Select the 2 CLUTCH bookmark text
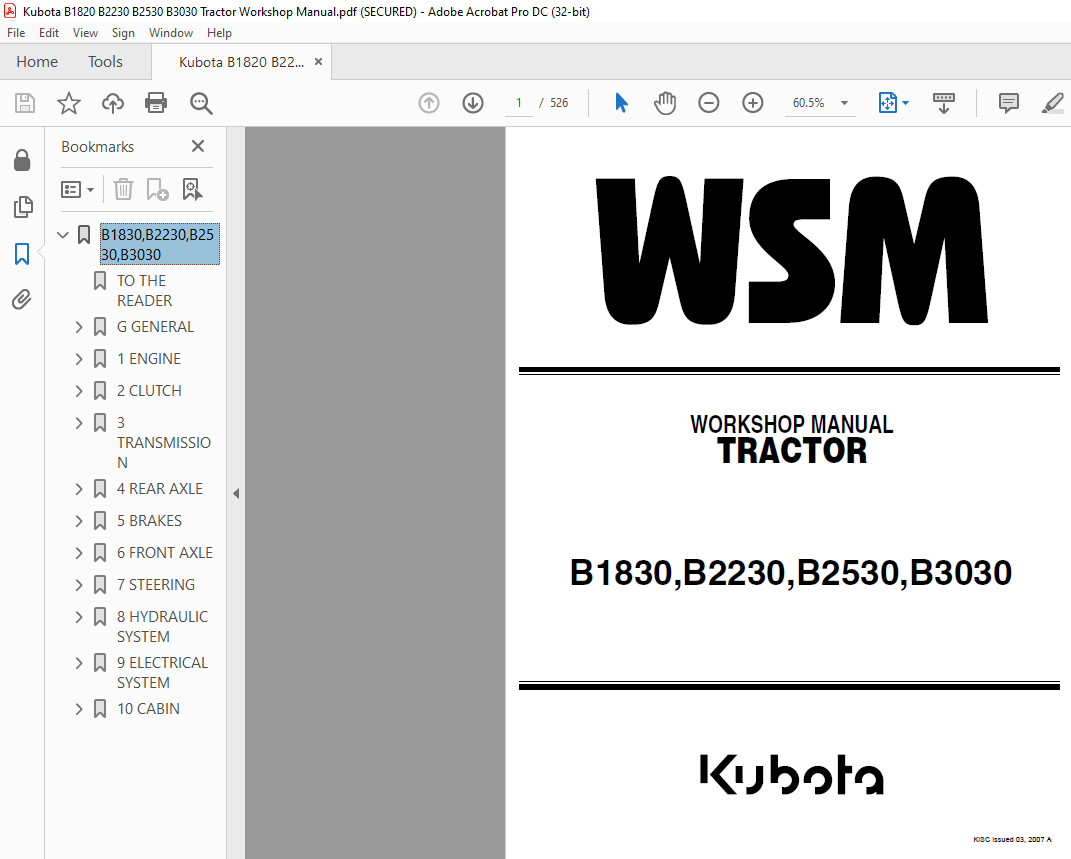The height and width of the screenshot is (859, 1071). [x=149, y=391]
